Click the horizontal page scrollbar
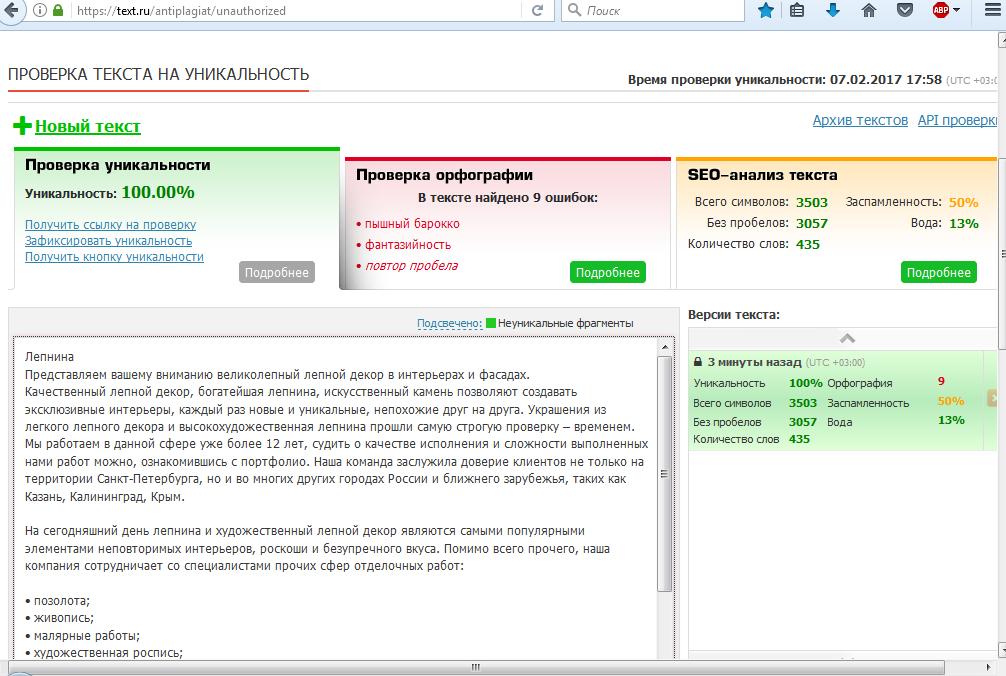Image resolution: width=1006 pixels, height=676 pixels. pos(476,667)
